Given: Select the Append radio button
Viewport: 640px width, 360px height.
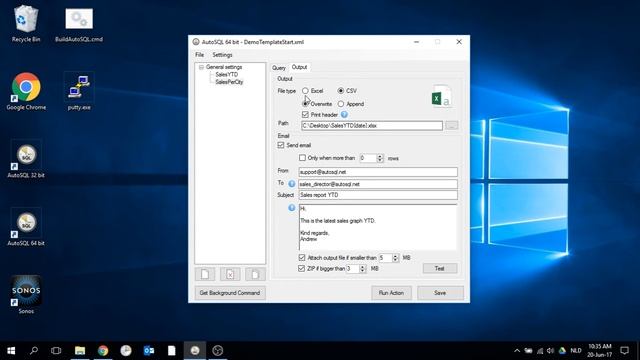Looking at the screenshot, I should 340,104.
